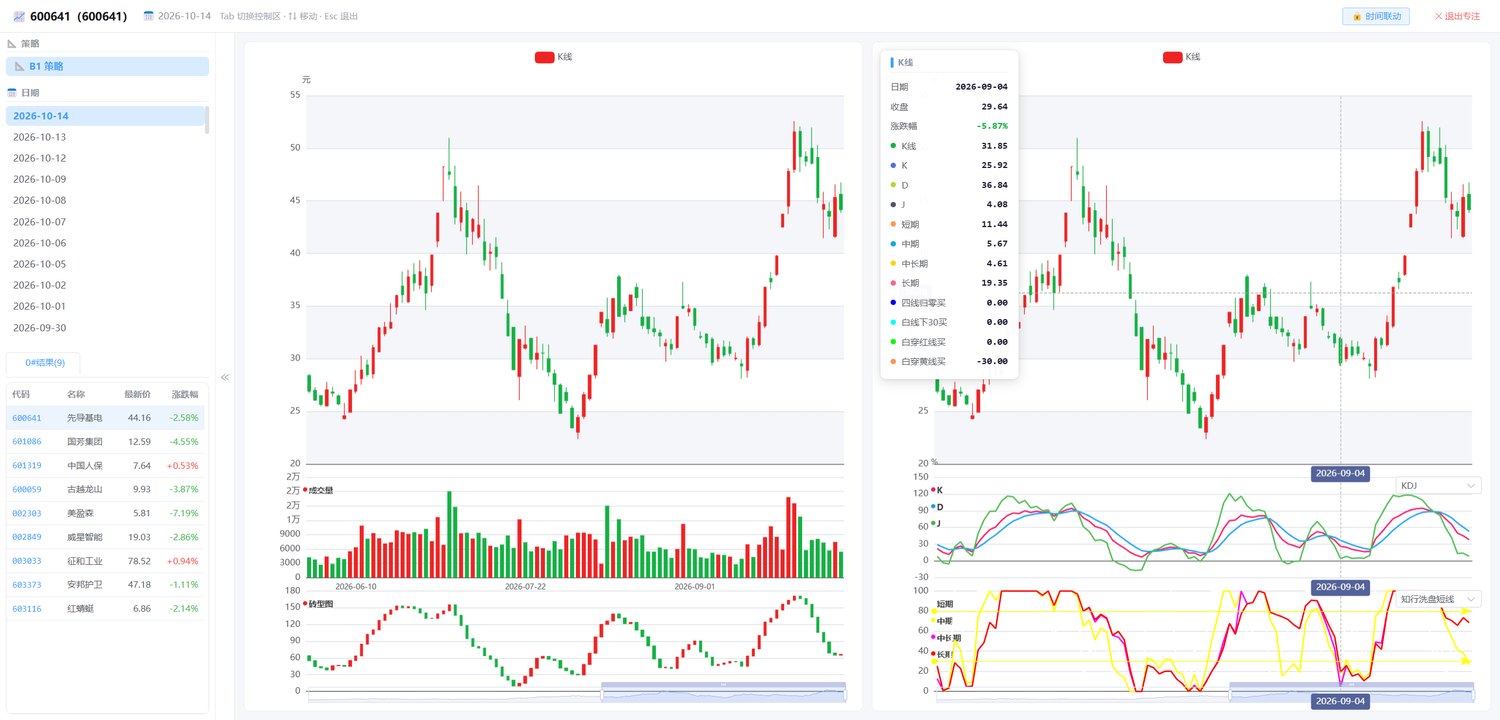Sort by the 涨跌幅 column header
The height and width of the screenshot is (720, 1500).
[185, 394]
